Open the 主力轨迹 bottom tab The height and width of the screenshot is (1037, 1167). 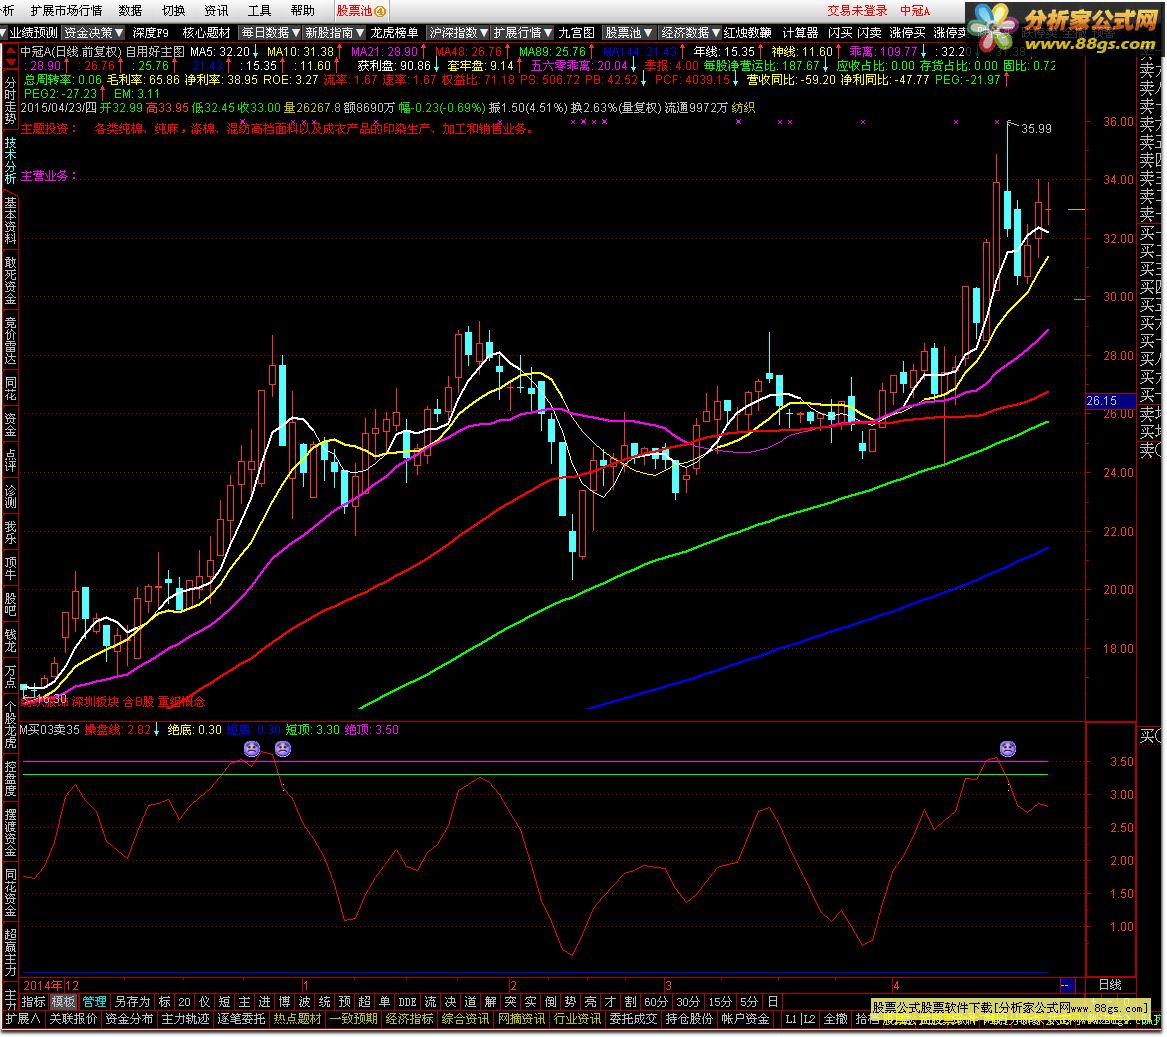pos(185,1018)
